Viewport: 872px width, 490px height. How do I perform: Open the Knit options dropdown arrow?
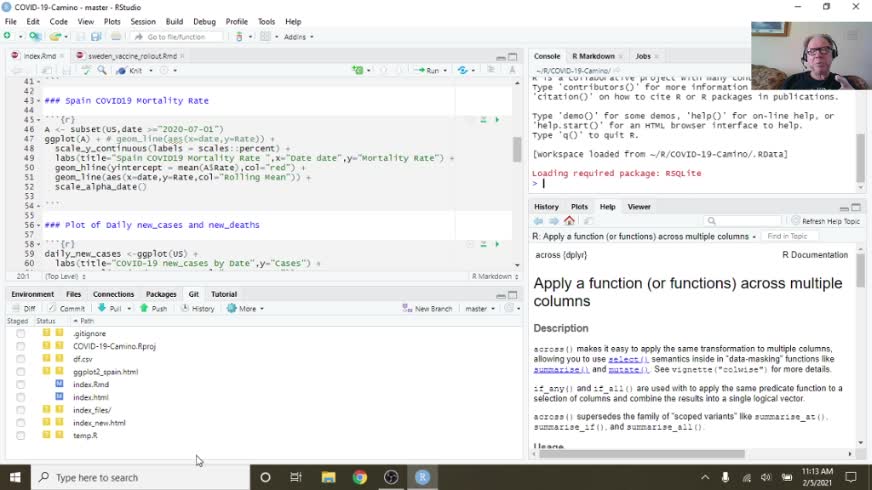pyautogui.click(x=151, y=71)
